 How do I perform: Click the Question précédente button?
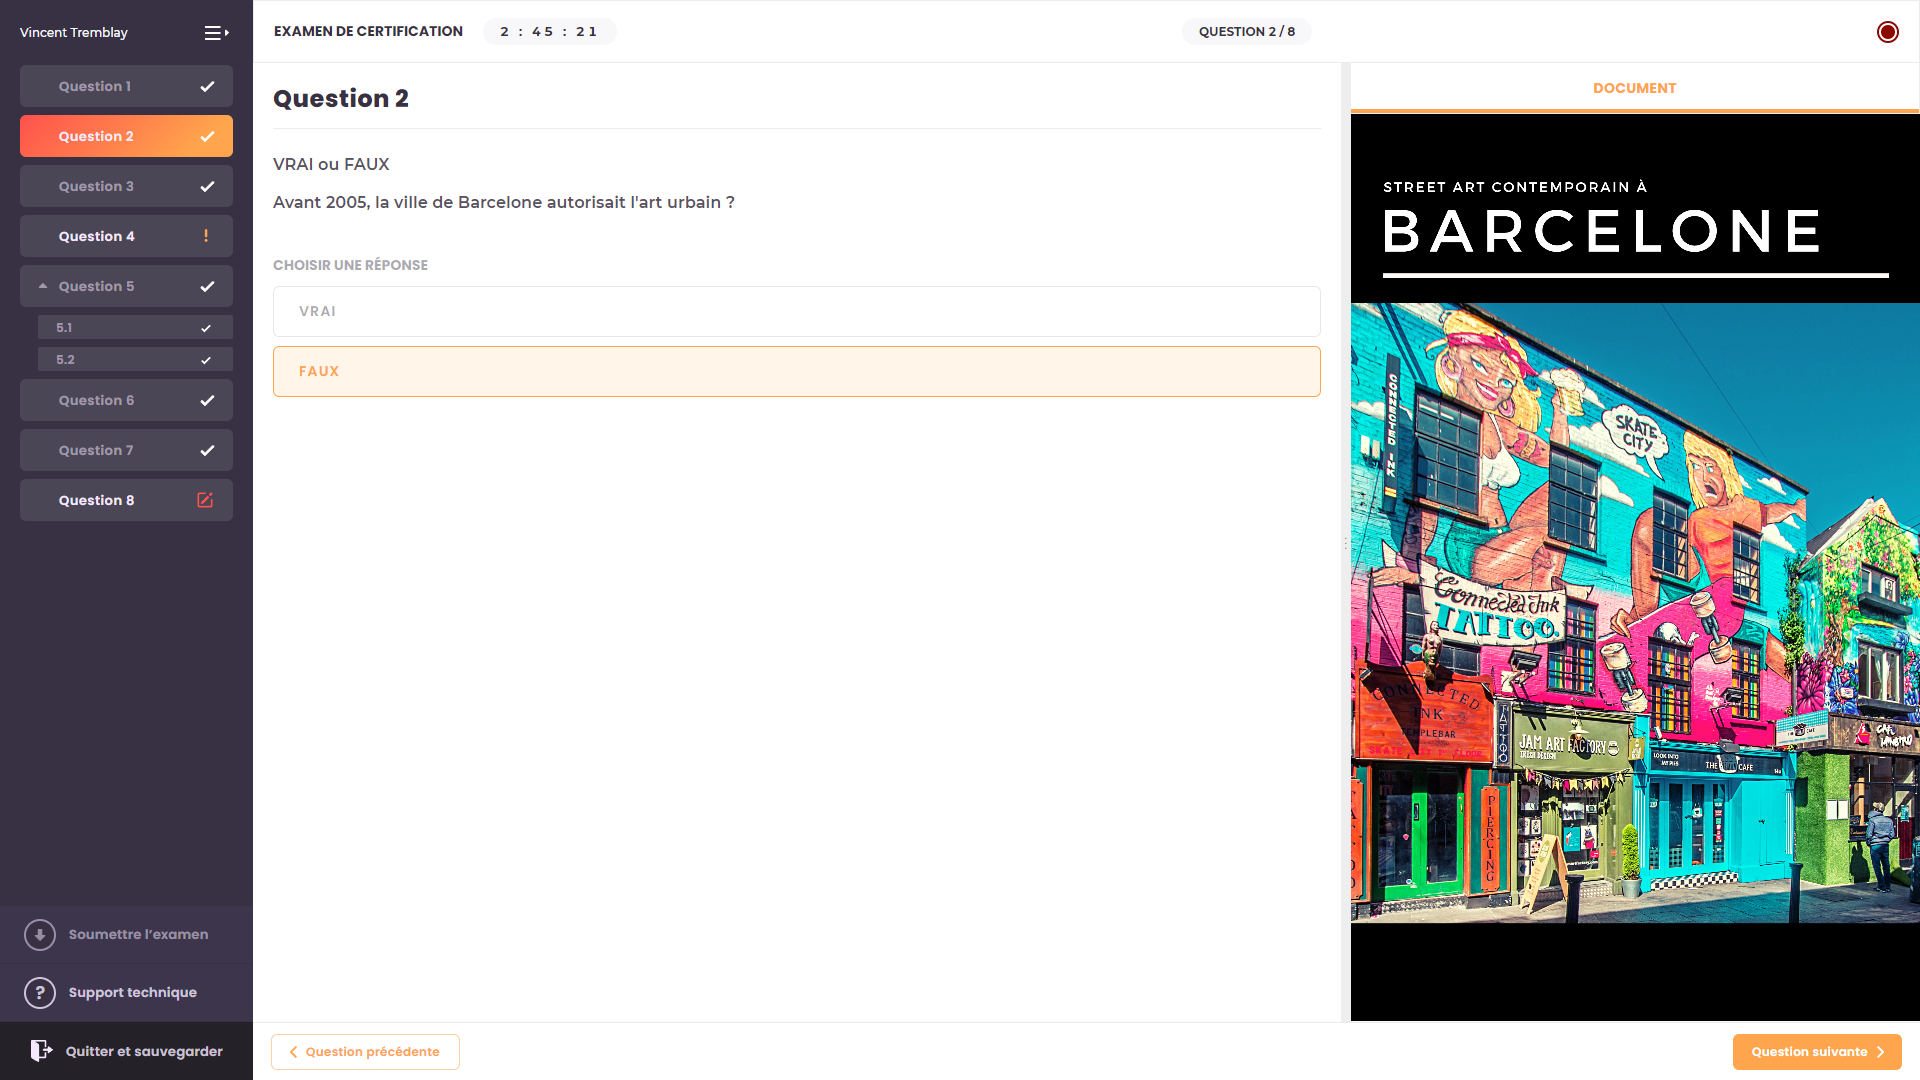pyautogui.click(x=365, y=1052)
